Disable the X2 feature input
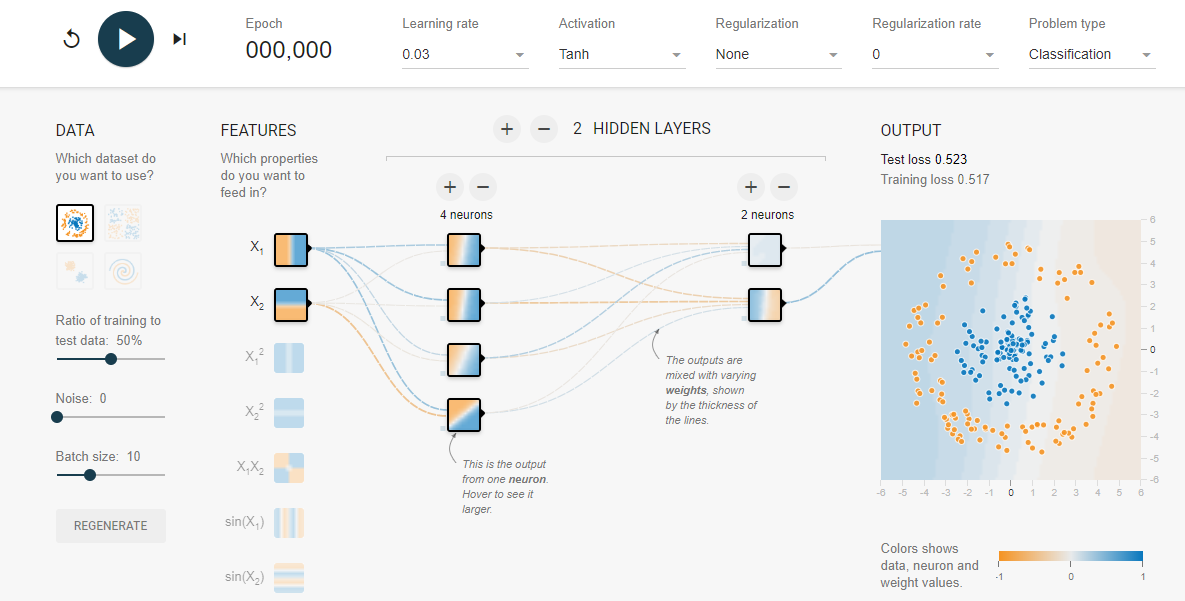 289,304
